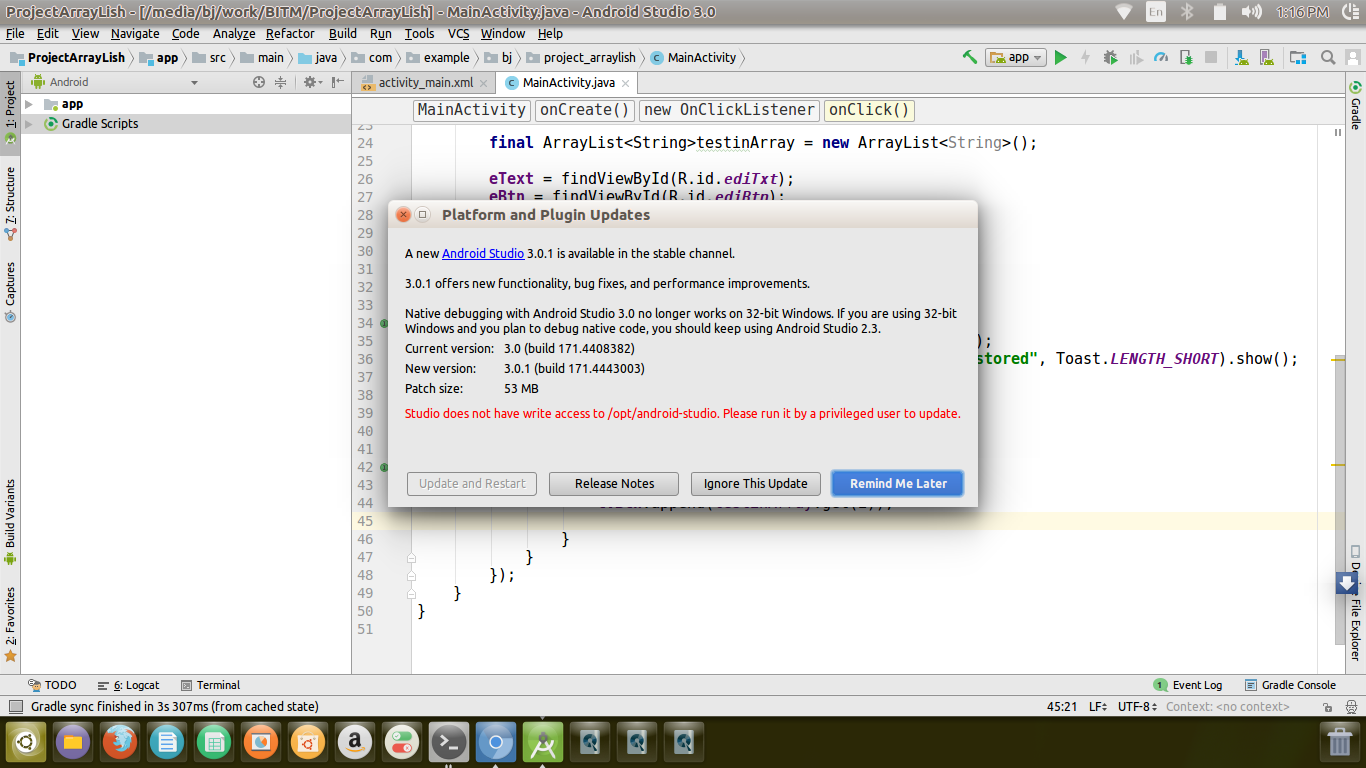Open the app run configuration dropdown
This screenshot has width=1366, height=768.
coord(1016,57)
